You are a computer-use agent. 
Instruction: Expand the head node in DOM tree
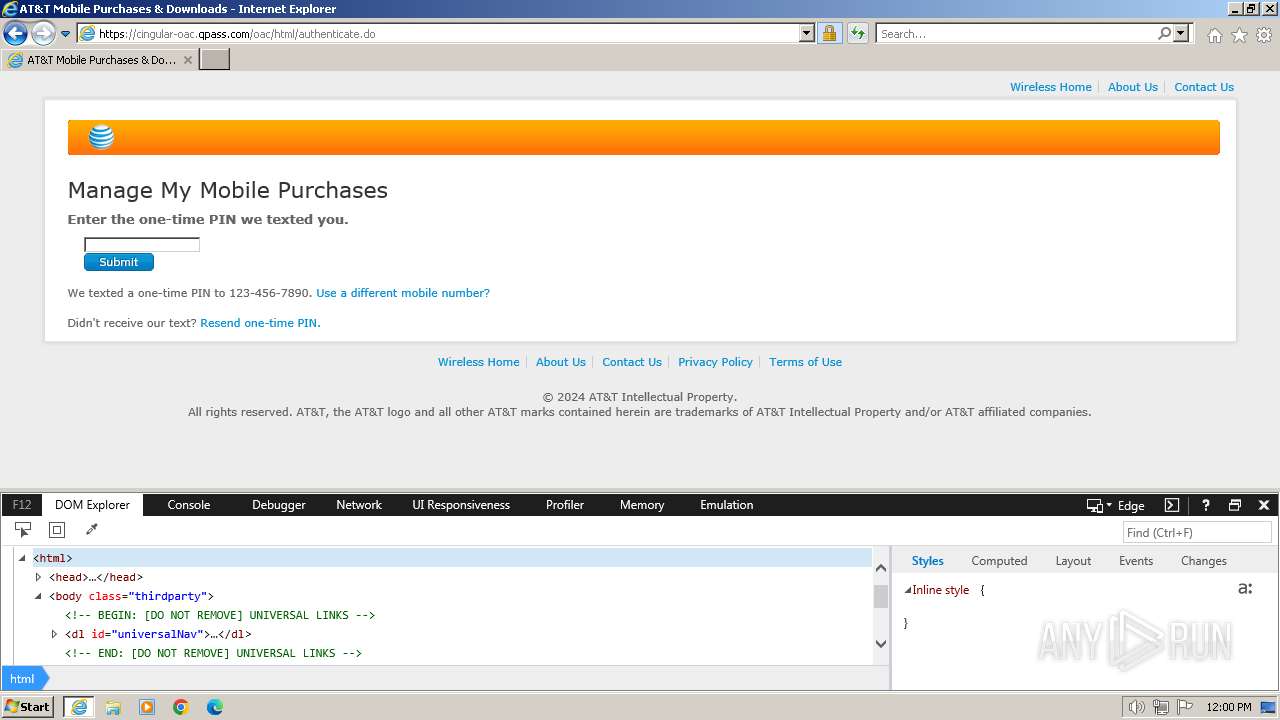coord(38,577)
